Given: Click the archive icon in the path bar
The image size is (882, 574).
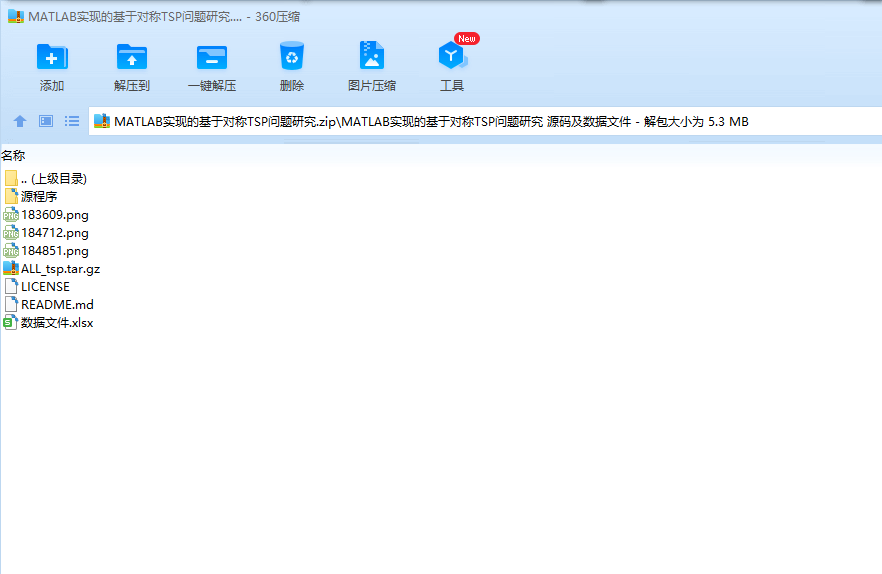Looking at the screenshot, I should point(102,121).
